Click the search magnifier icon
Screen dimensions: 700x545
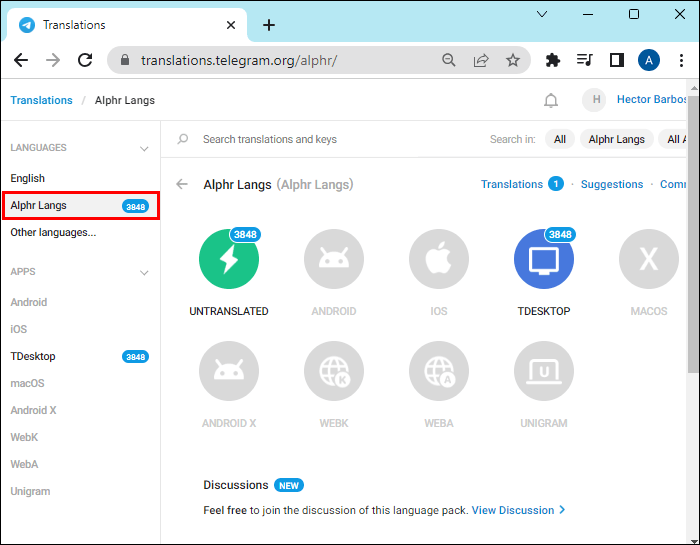[x=183, y=139]
